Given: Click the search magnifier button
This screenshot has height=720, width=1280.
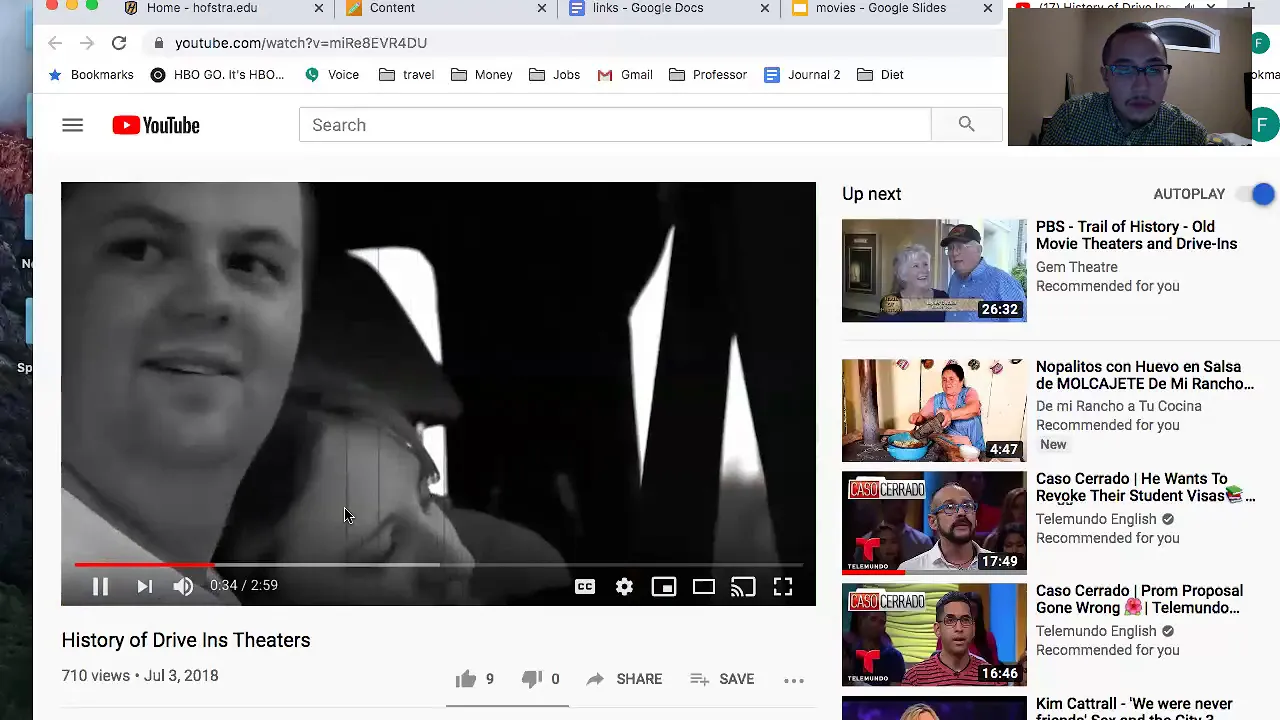Looking at the screenshot, I should click(x=966, y=124).
